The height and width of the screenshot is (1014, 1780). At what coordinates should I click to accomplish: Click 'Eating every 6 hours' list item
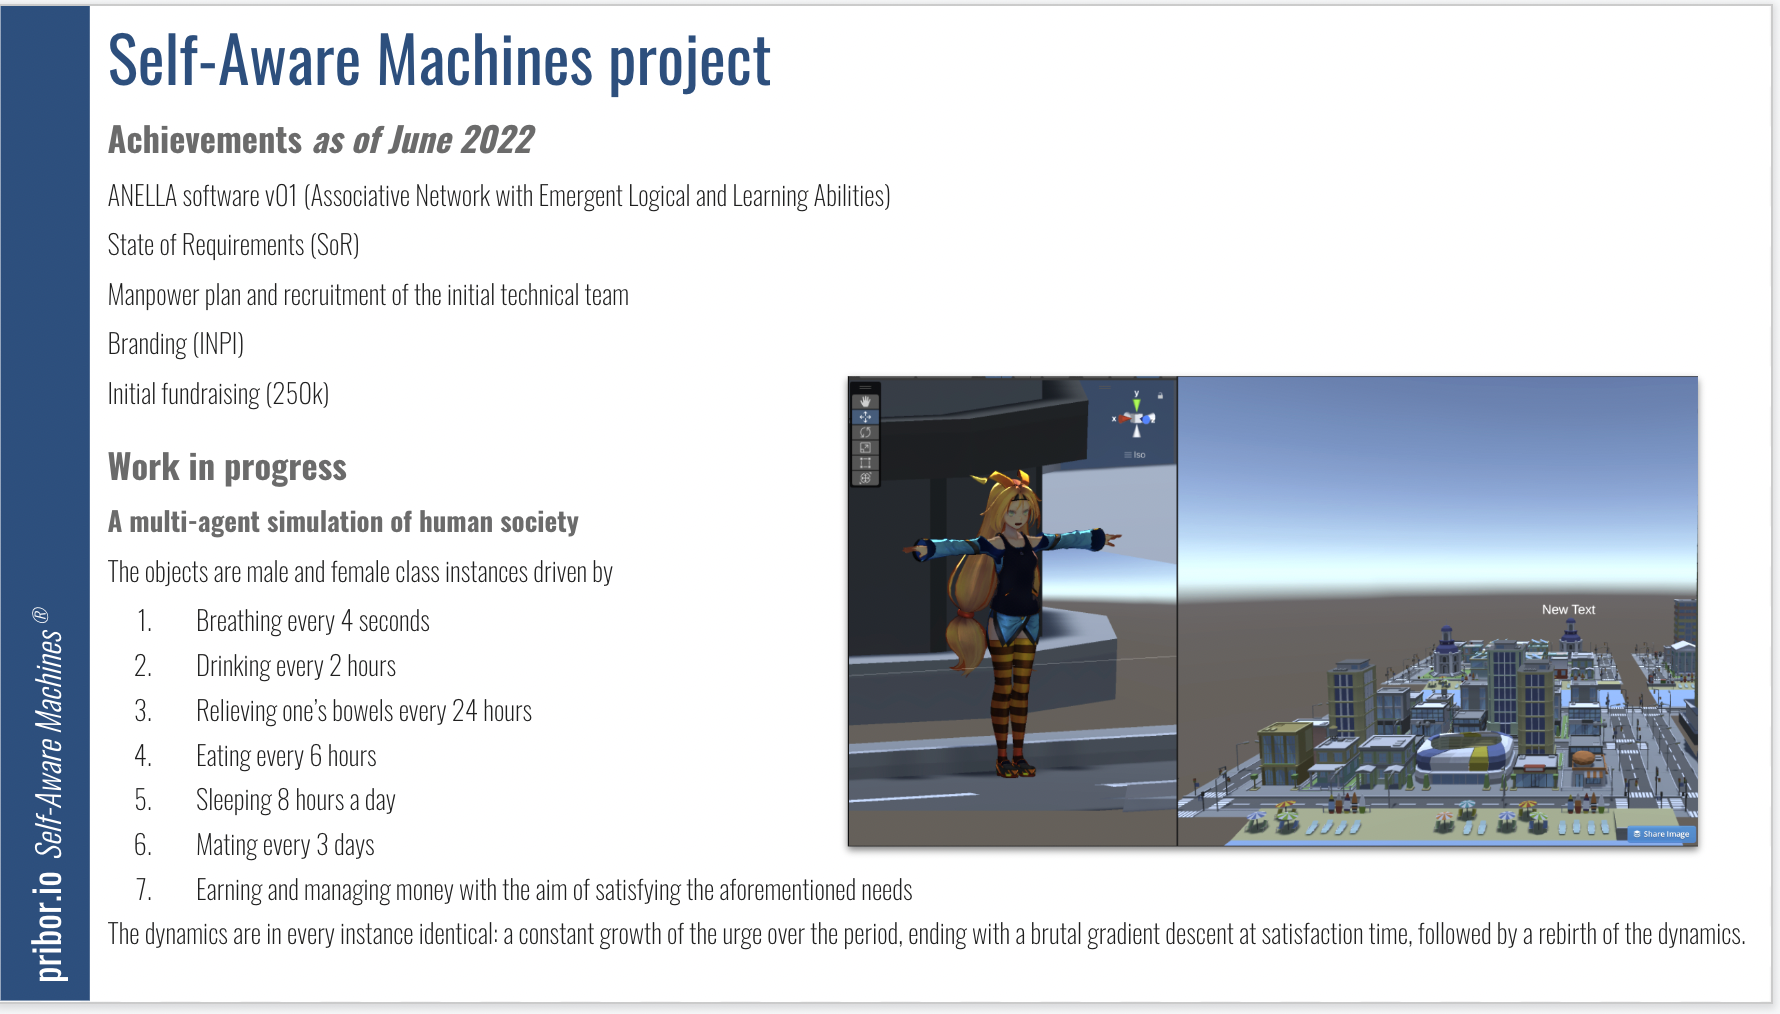point(286,756)
